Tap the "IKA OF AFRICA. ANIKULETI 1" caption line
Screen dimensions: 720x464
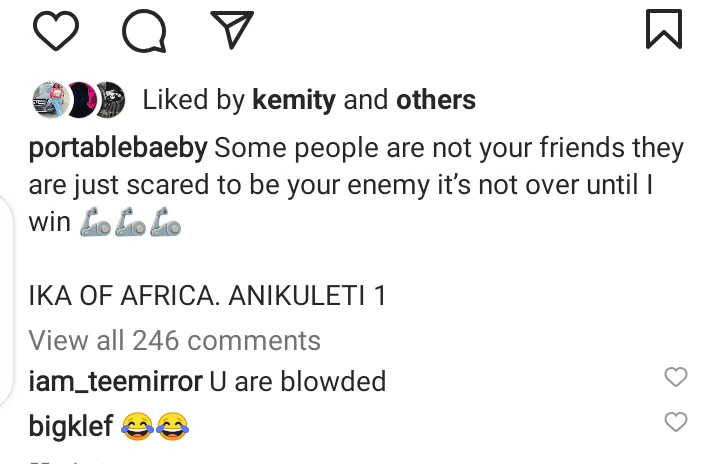point(208,296)
